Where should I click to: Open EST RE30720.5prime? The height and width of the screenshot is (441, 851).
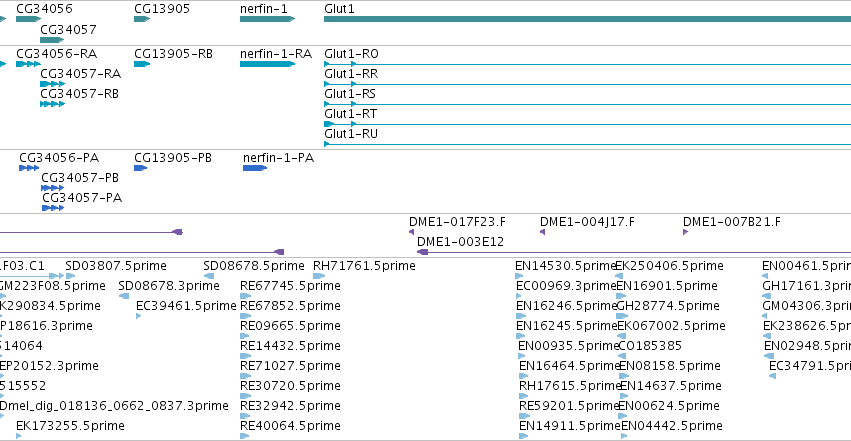(x=290, y=386)
